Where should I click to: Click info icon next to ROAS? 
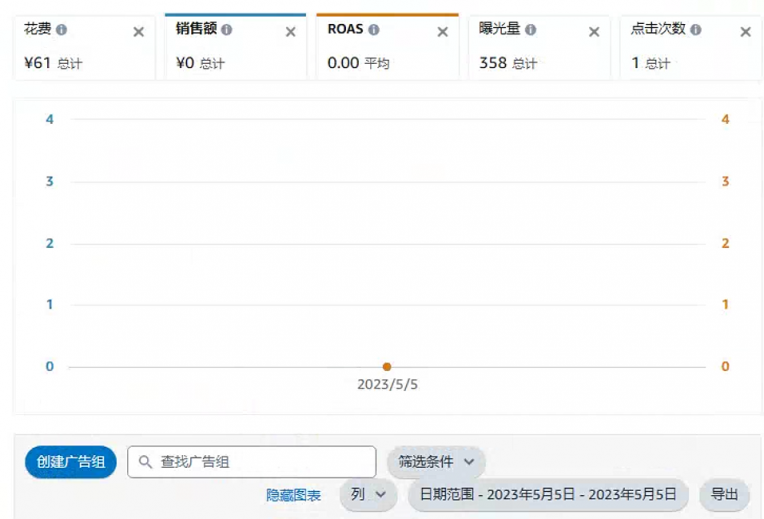click(x=376, y=30)
